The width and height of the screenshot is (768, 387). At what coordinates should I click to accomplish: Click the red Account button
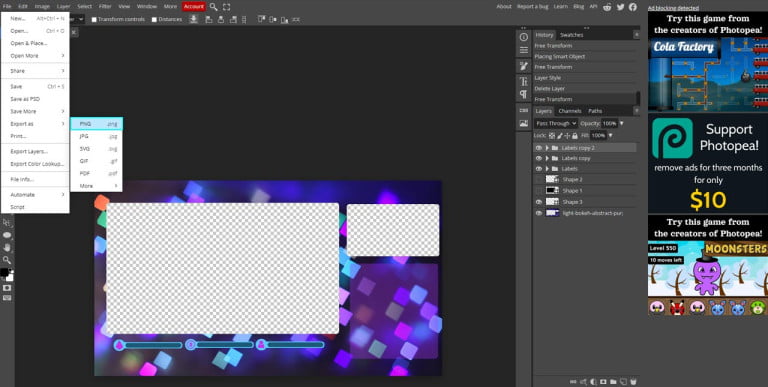click(x=193, y=6)
